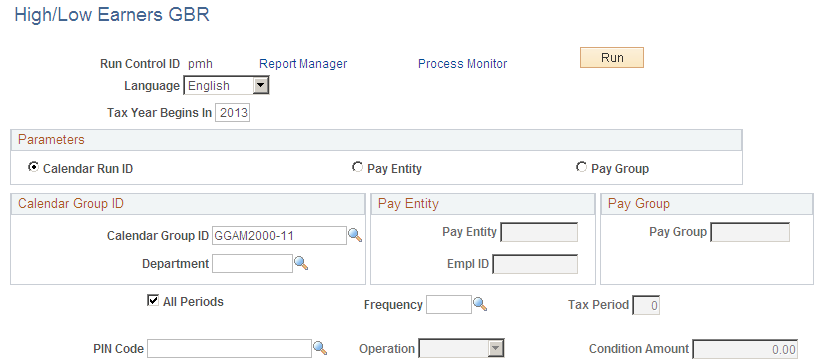Click the Tax Year Begins In field
This screenshot has height=364, width=825.
click(x=233, y=113)
